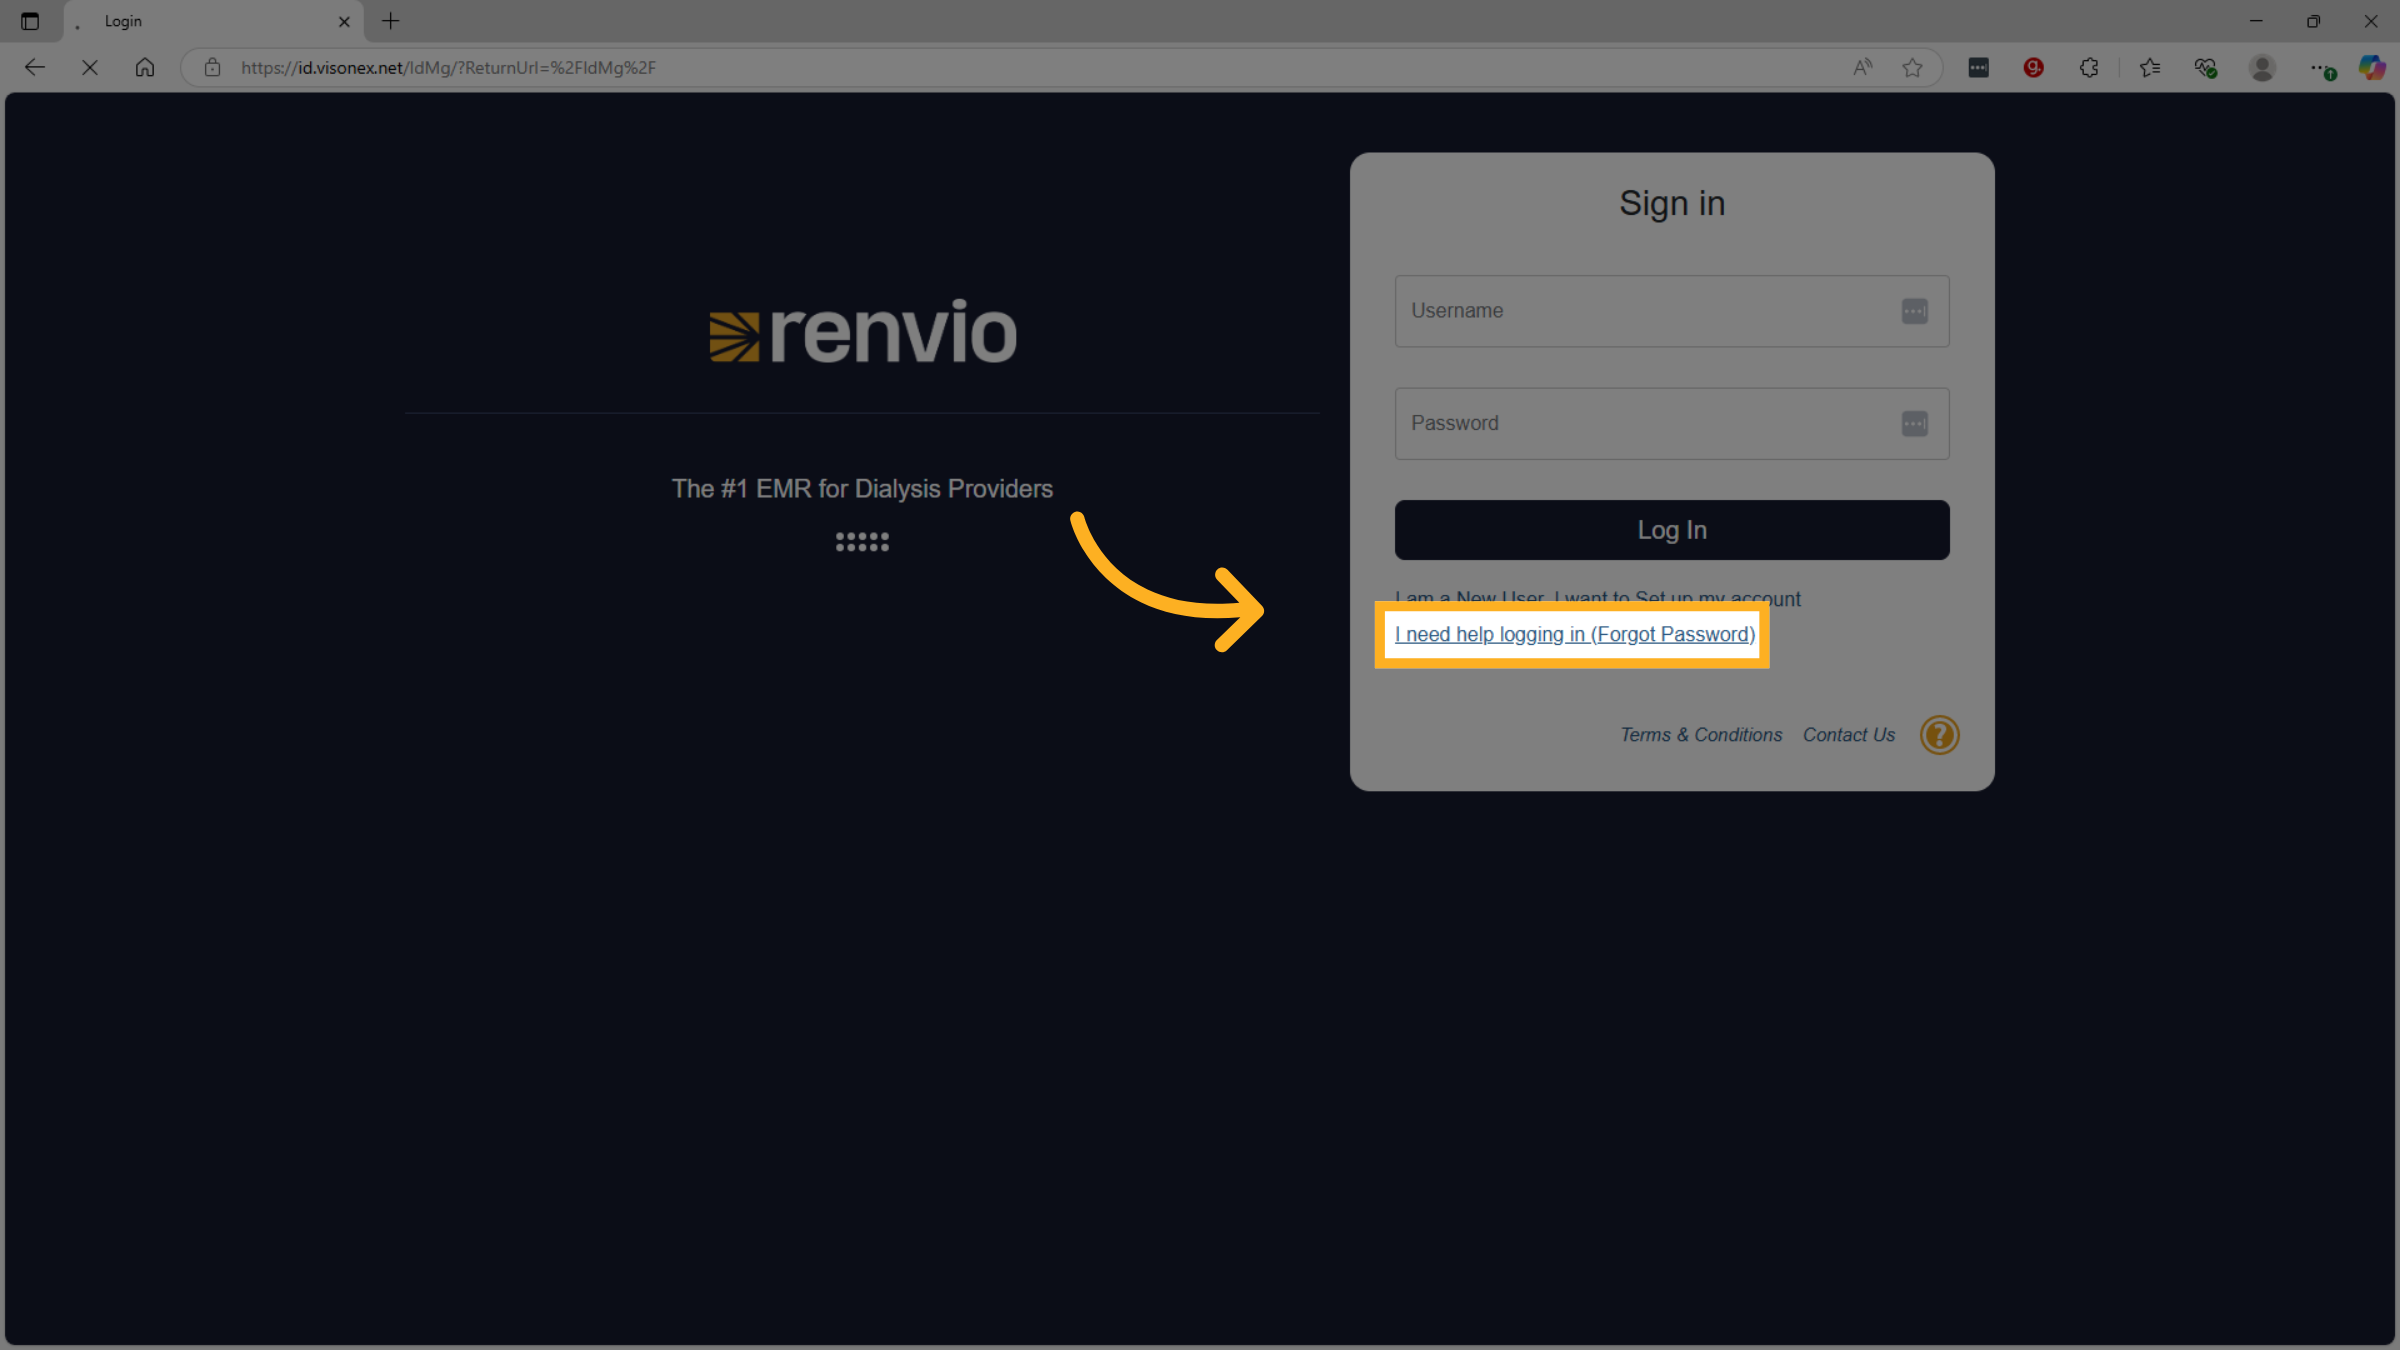This screenshot has height=1350, width=2400.
Task: Open the Copilot sidebar icon
Action: (x=2371, y=67)
